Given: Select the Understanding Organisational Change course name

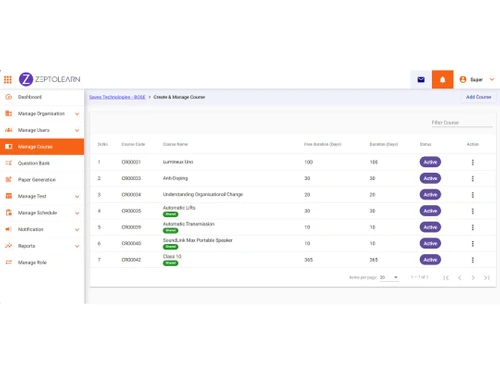Looking at the screenshot, I should [x=203, y=194].
